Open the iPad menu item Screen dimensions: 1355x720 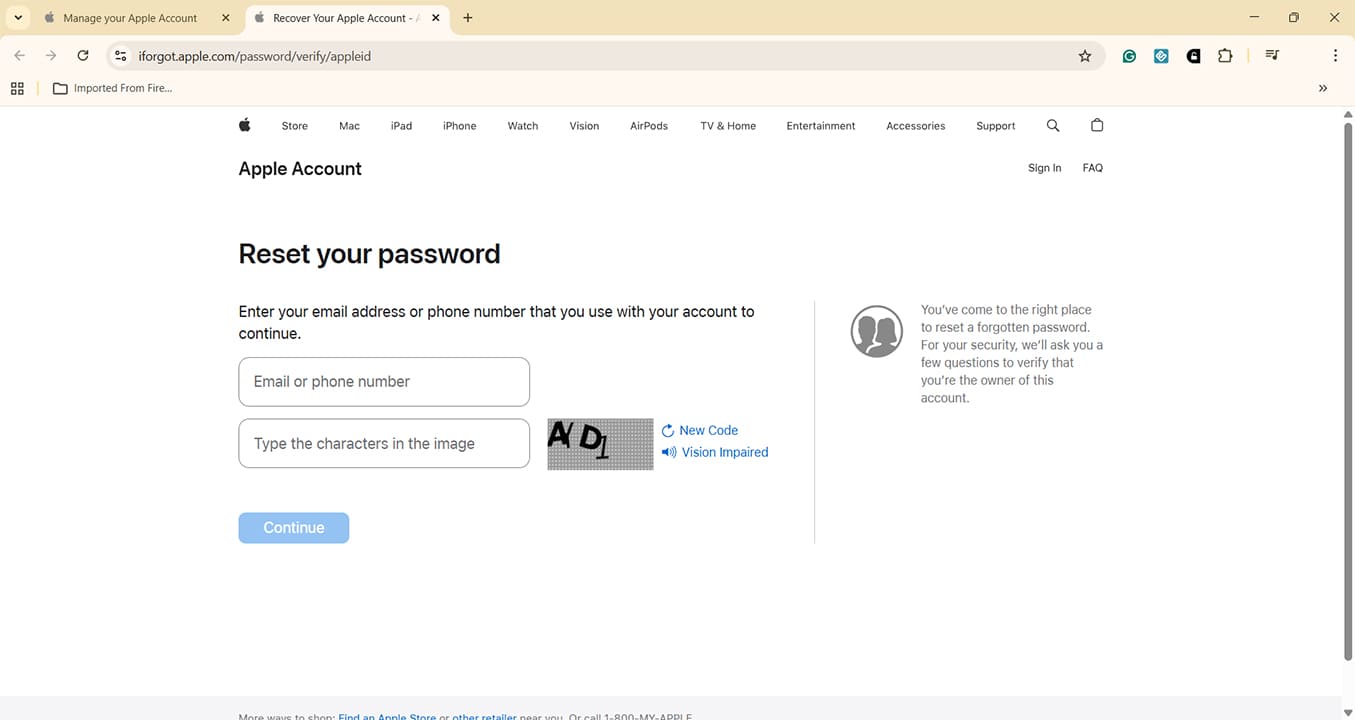[x=401, y=126]
